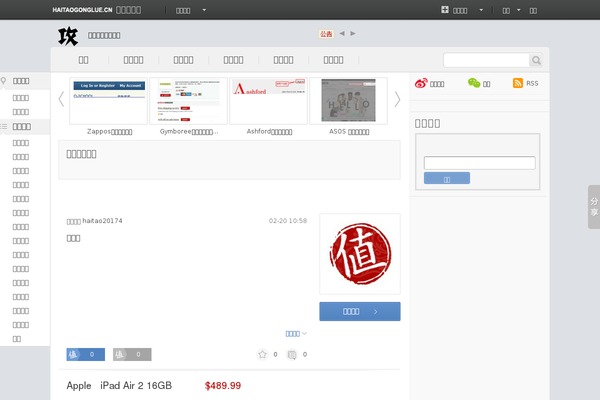This screenshot has height=400, width=600.
Task: Open the Gymboree guide thumbnail
Action: 188,101
